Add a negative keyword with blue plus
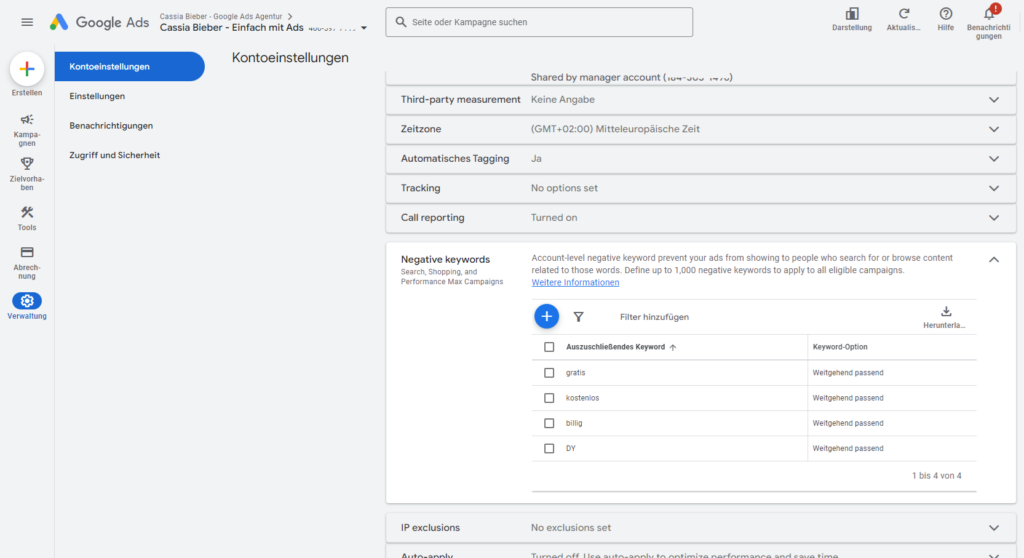 (x=547, y=316)
